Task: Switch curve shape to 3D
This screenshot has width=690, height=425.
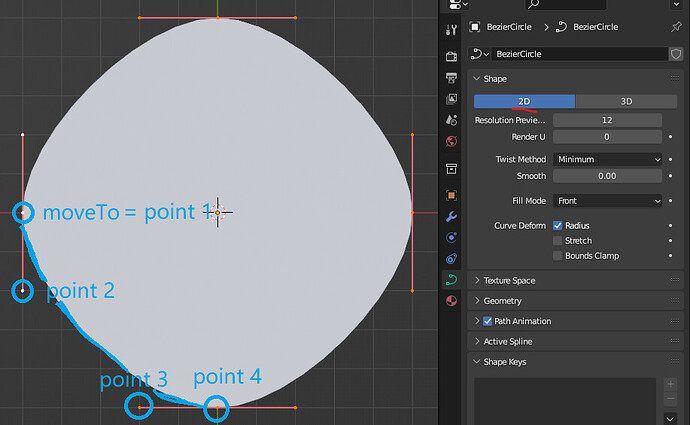Action: (x=626, y=101)
